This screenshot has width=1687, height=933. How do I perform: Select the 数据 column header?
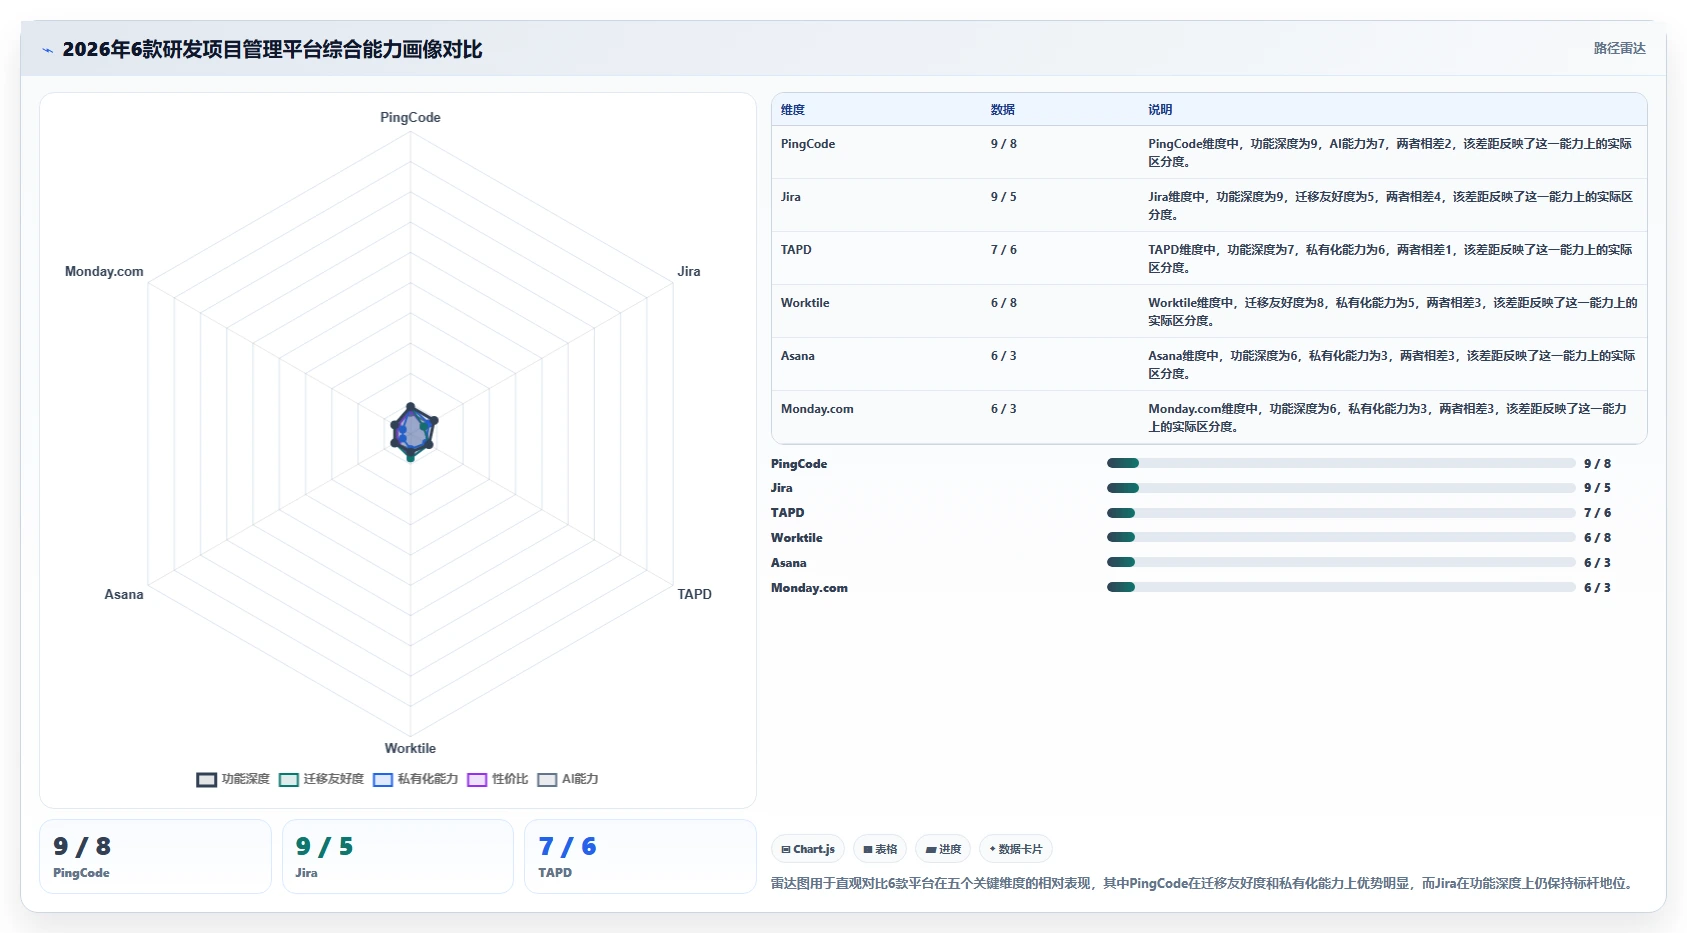point(1003,110)
